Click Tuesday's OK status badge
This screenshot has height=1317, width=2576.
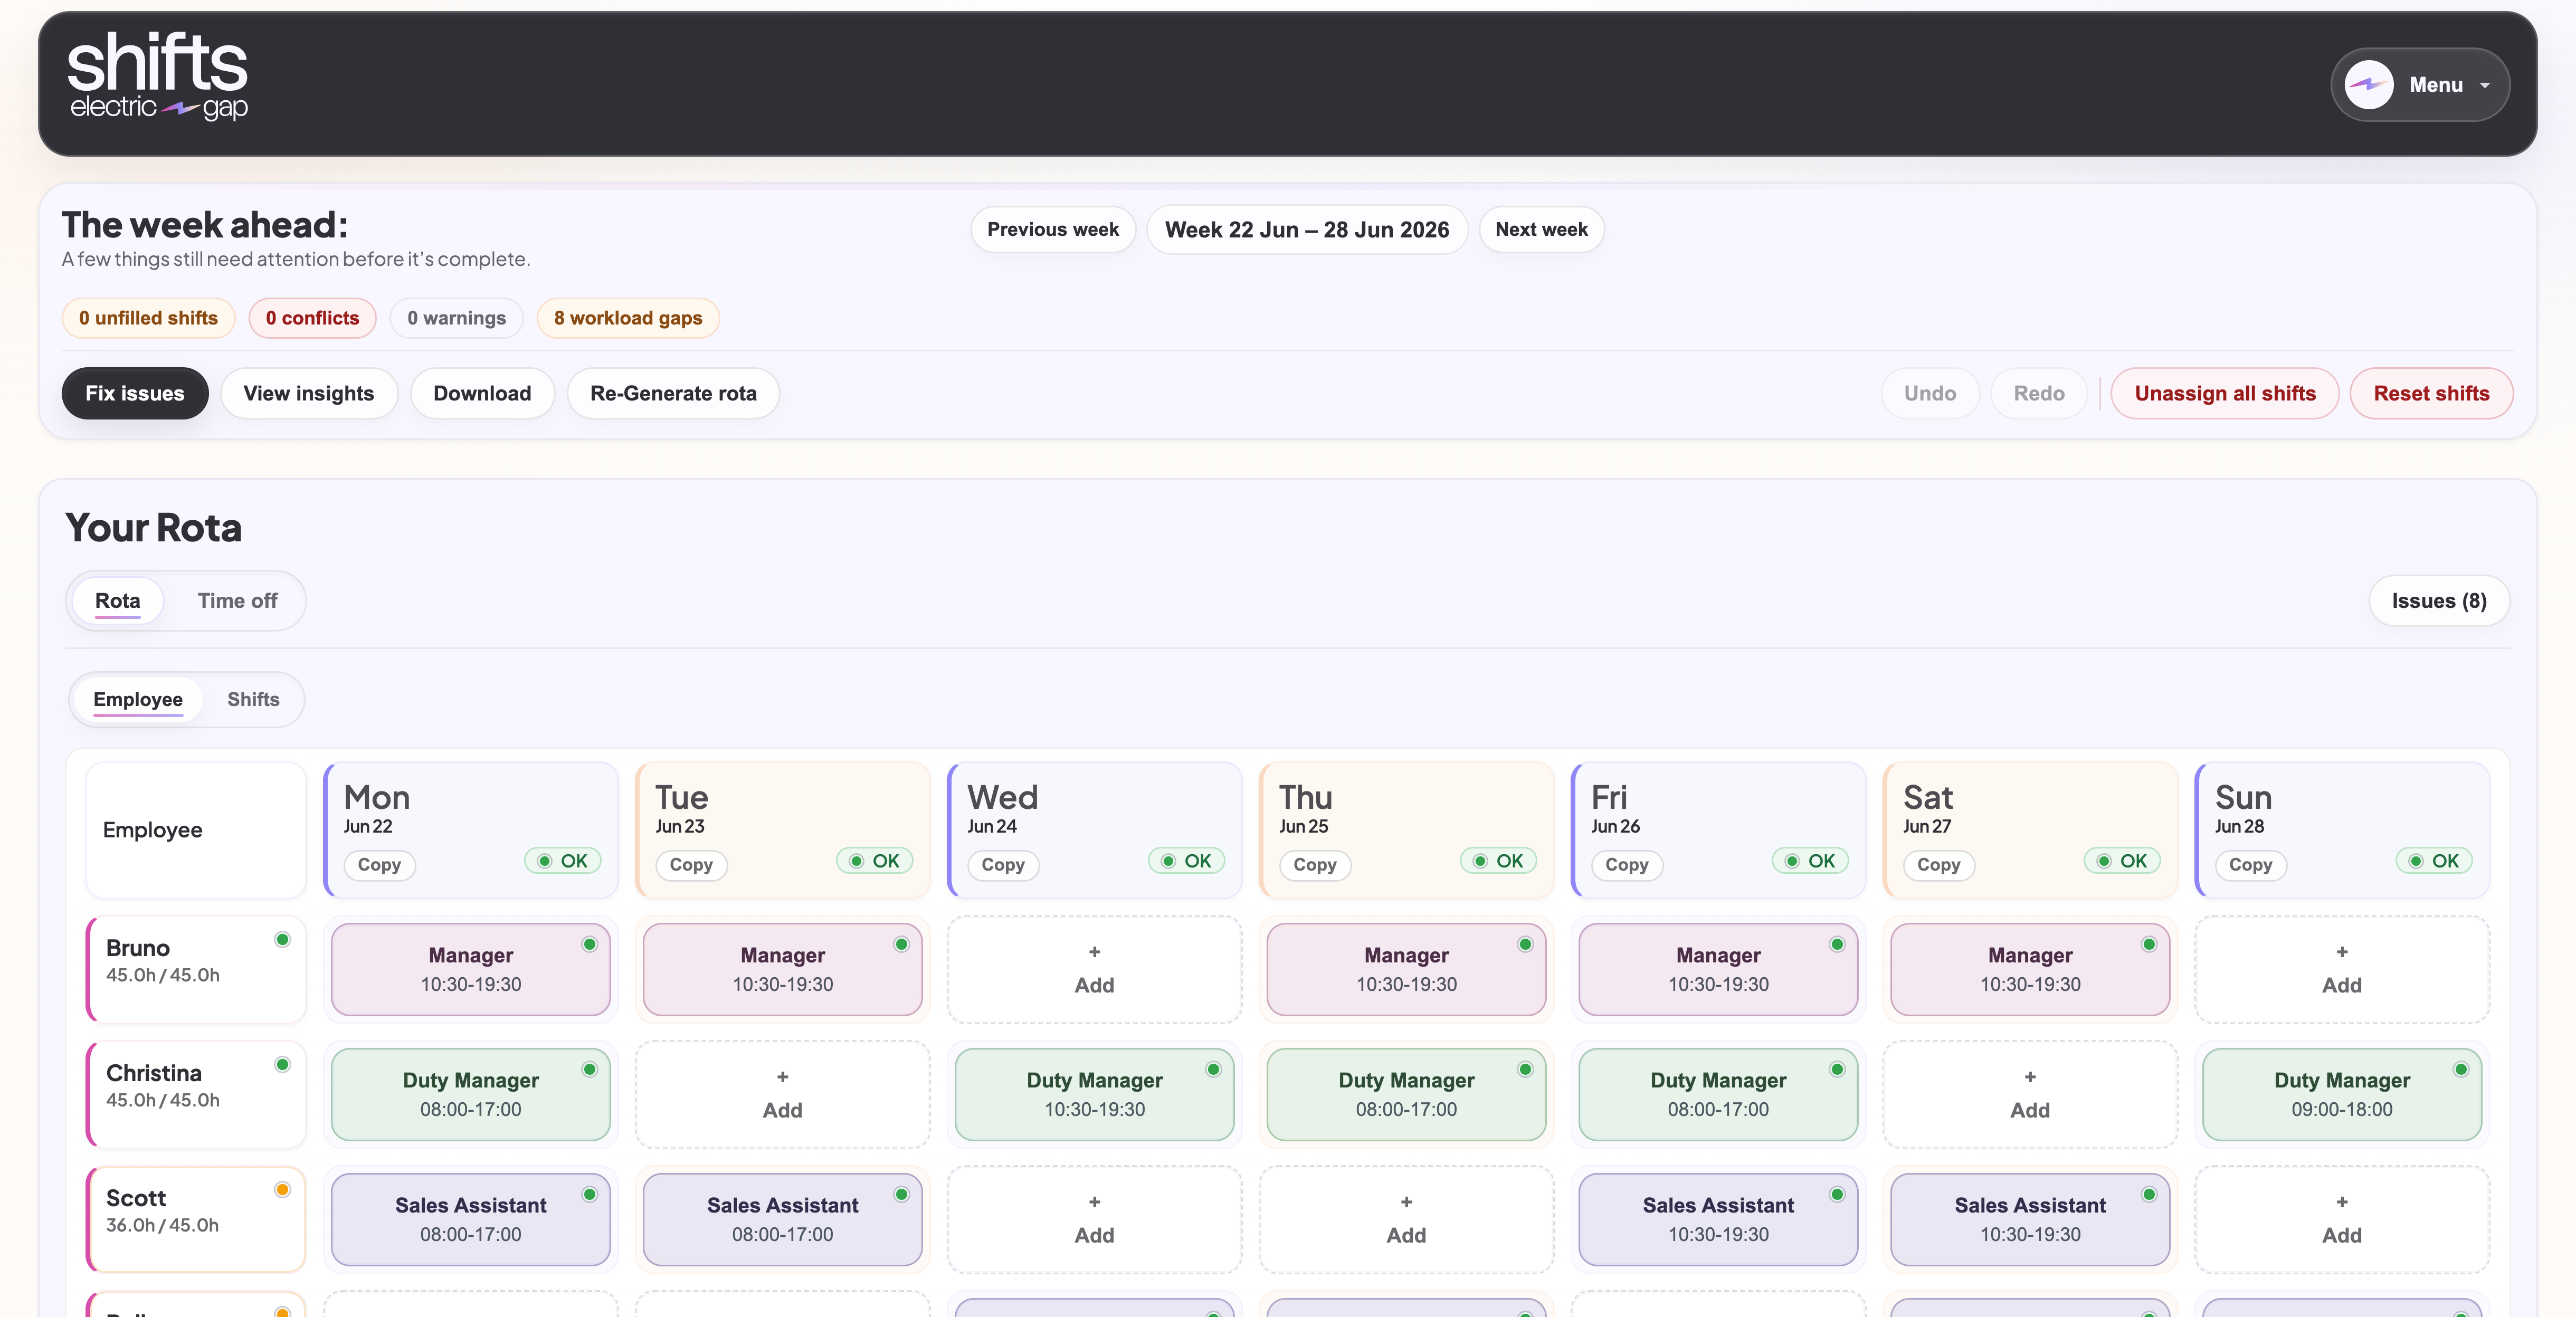(875, 861)
